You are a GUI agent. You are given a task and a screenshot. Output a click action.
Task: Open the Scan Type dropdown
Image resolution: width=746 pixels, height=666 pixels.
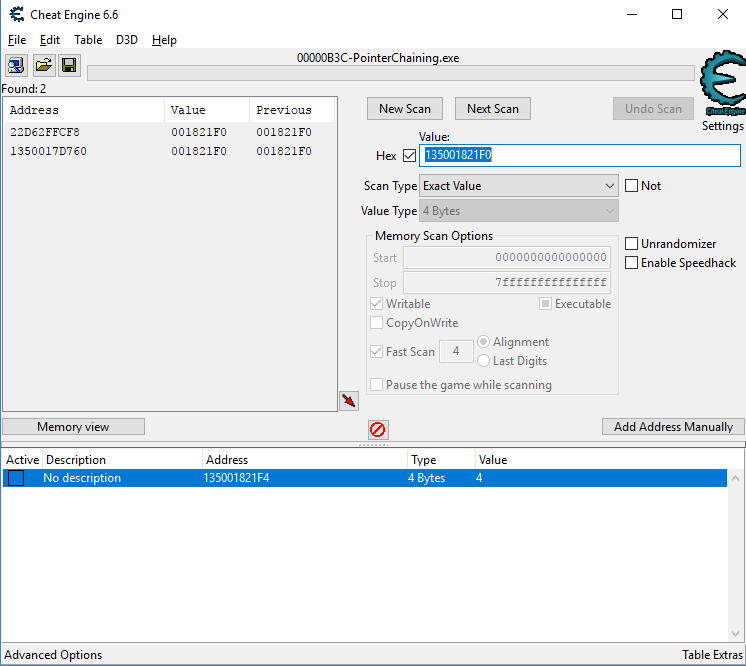pyautogui.click(x=519, y=186)
